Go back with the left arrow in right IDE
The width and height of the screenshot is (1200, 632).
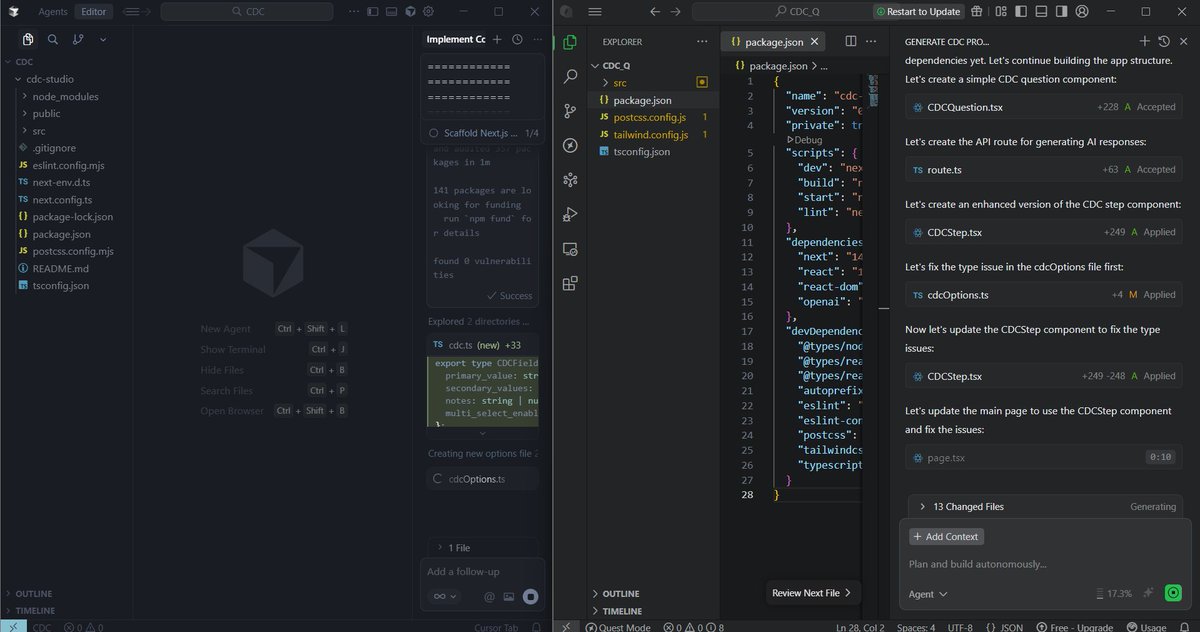pyautogui.click(x=656, y=12)
